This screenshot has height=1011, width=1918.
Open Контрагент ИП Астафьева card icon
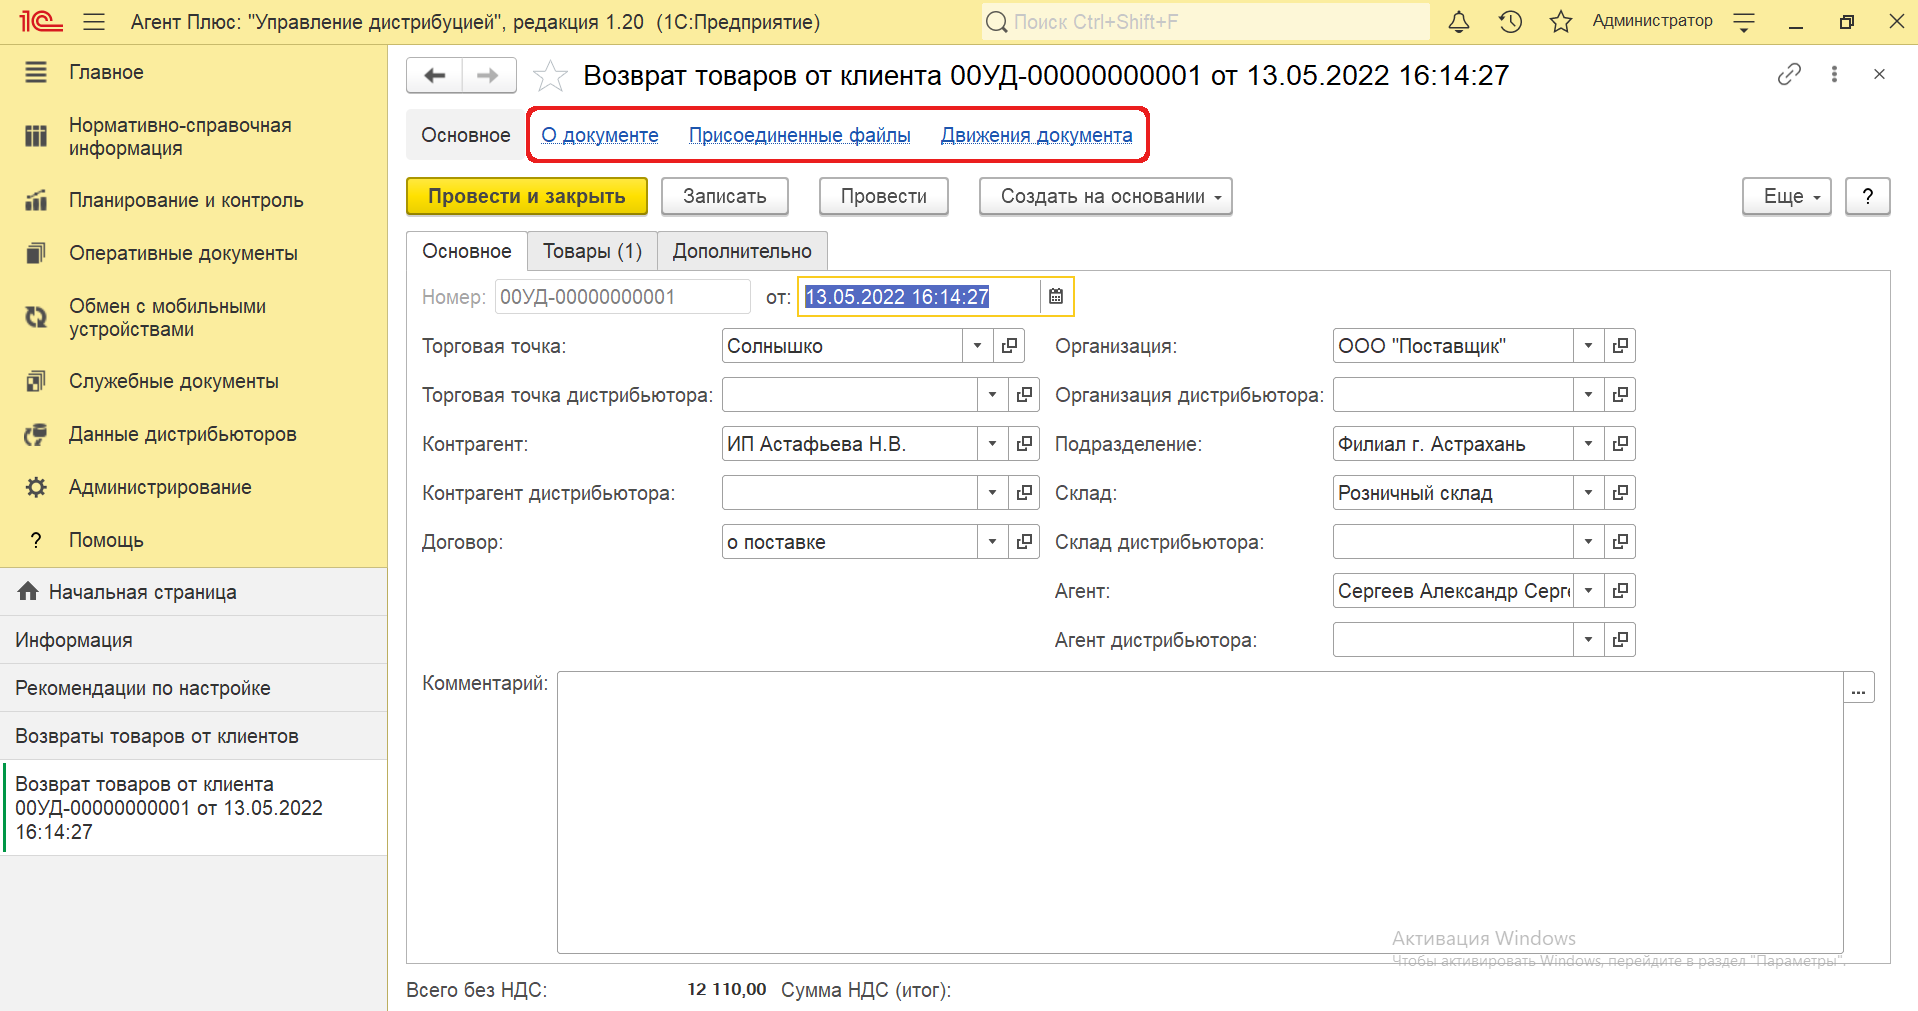click(1024, 443)
